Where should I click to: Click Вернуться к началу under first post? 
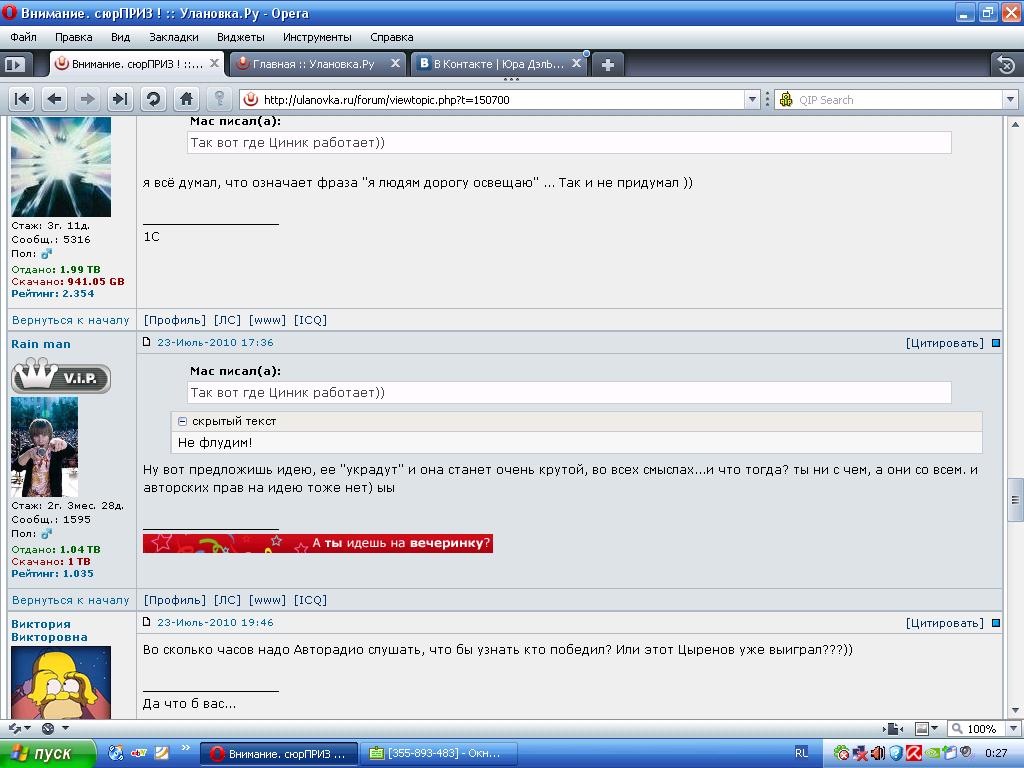point(71,320)
